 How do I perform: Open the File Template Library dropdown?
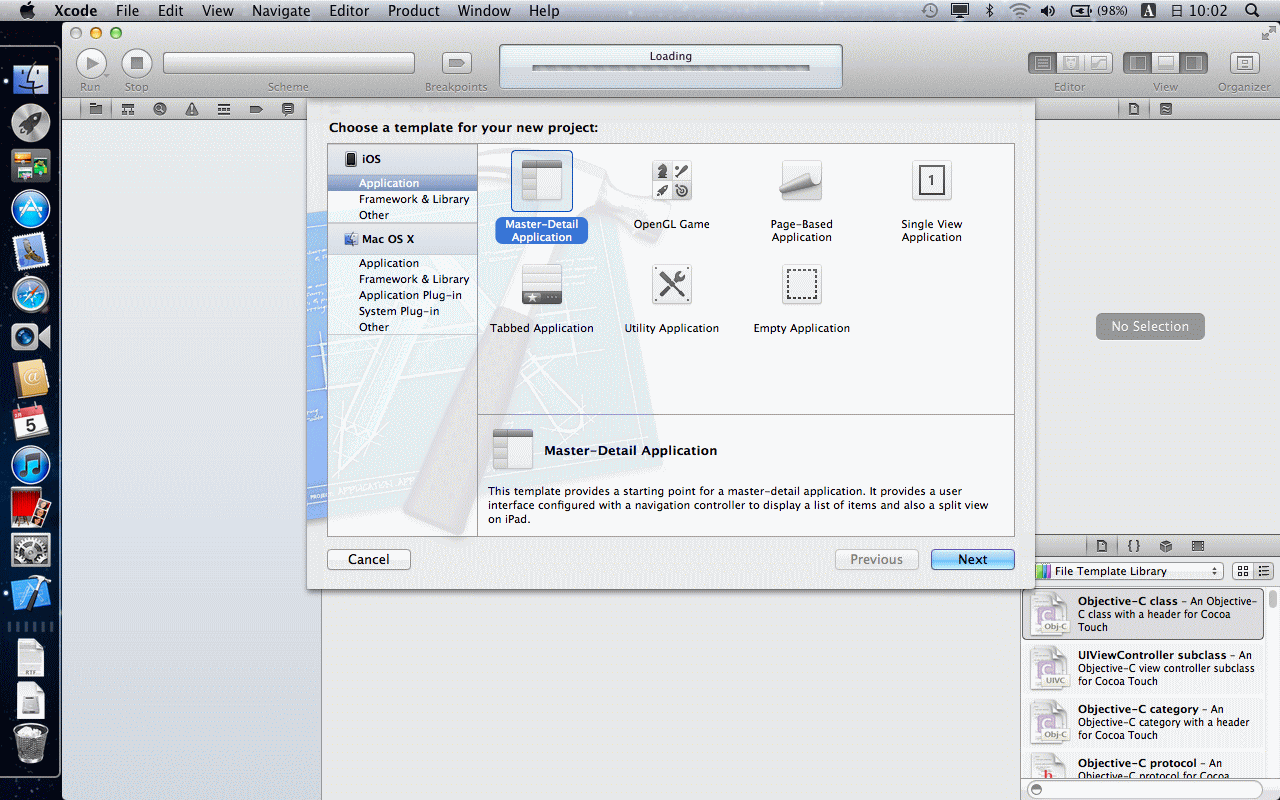tap(1128, 571)
